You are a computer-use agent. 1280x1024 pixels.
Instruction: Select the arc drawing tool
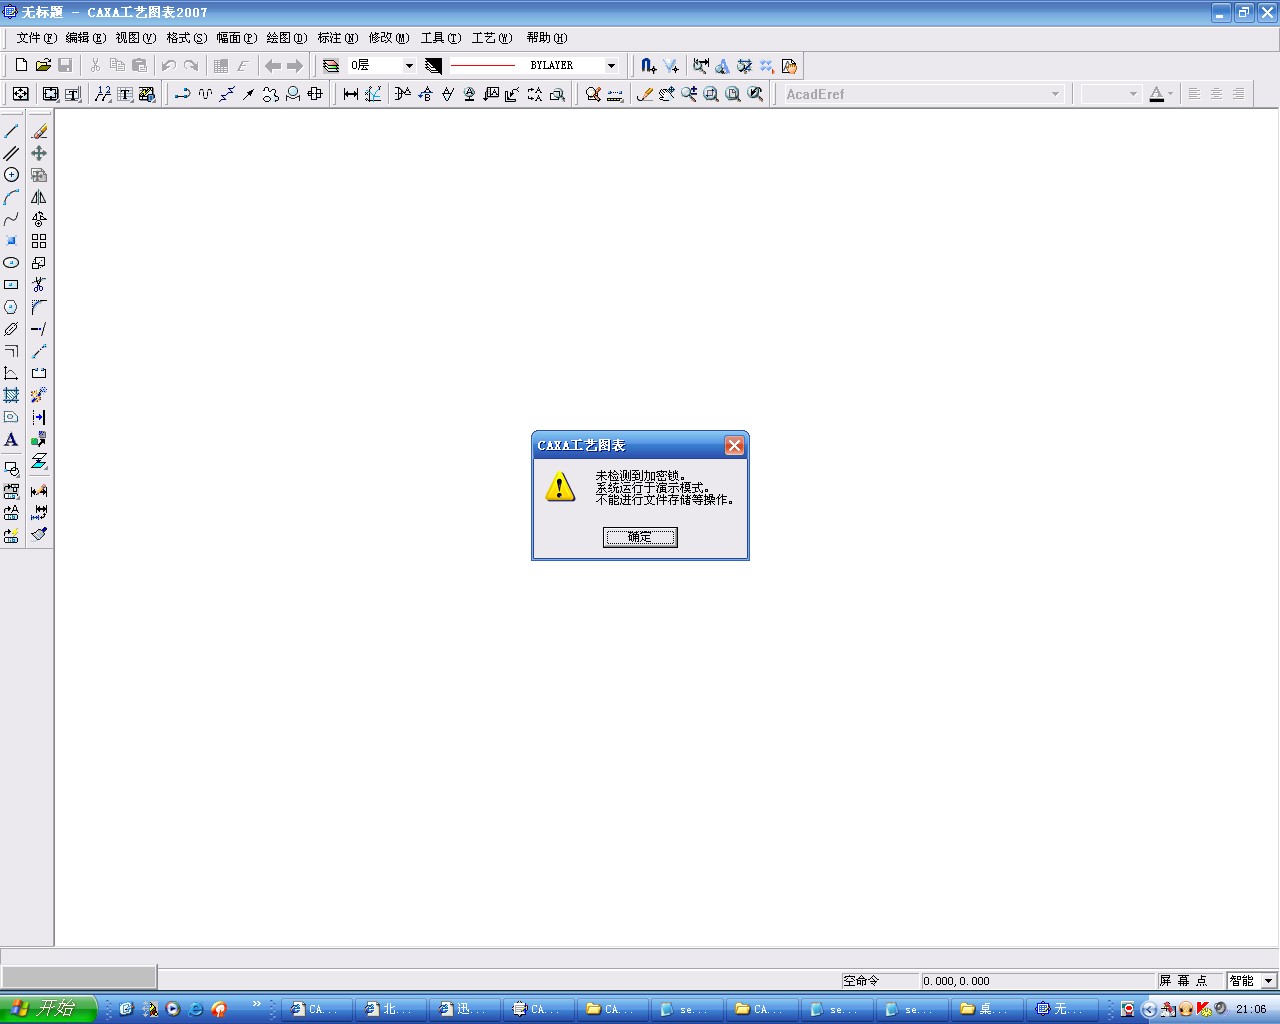coord(12,197)
